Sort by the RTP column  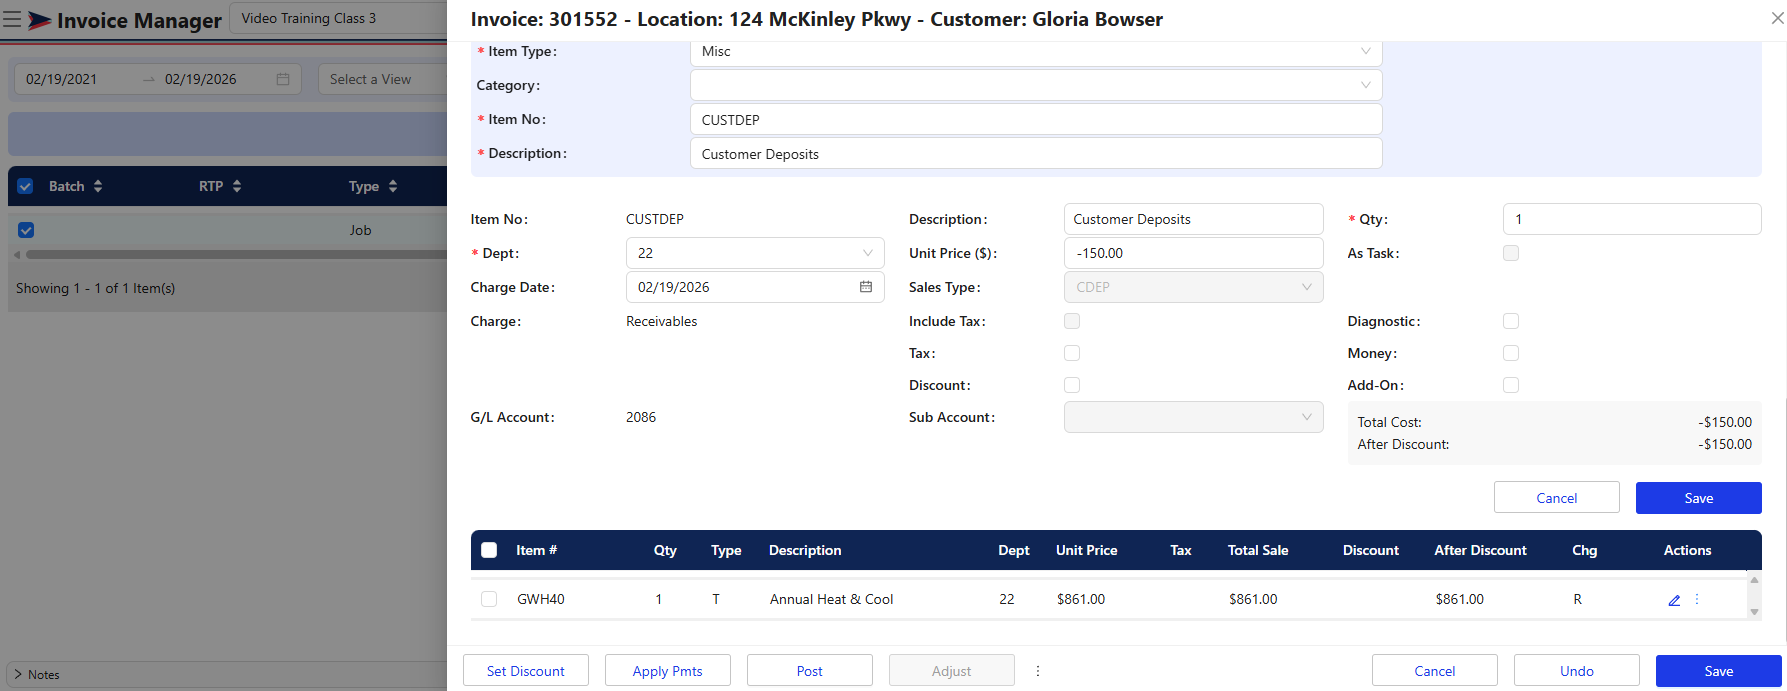(237, 186)
